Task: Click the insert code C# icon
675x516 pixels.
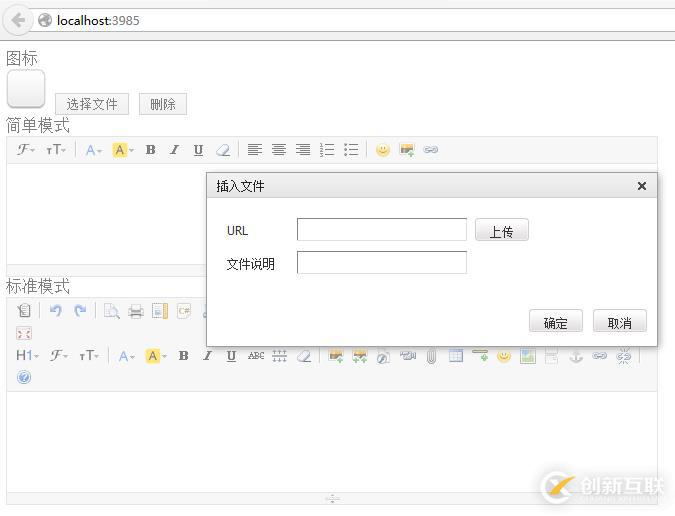Action: (184, 311)
